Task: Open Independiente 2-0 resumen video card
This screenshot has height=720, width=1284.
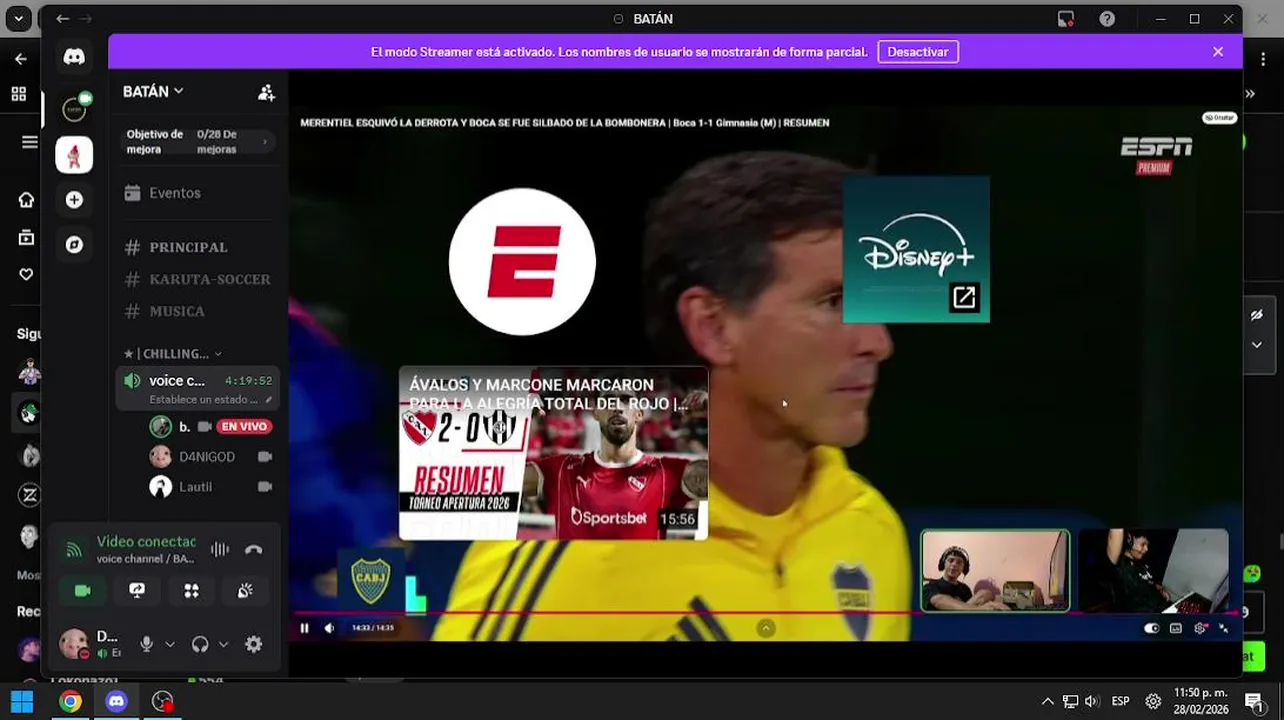Action: click(x=553, y=453)
